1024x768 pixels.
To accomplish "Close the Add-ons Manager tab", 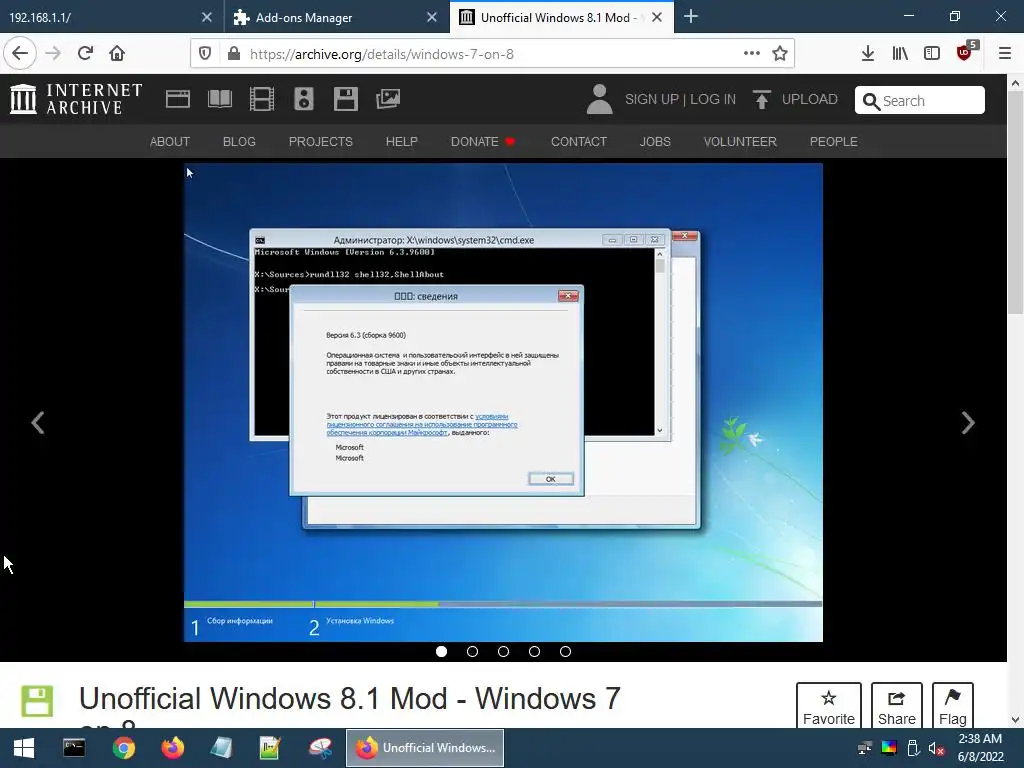I will [x=432, y=18].
